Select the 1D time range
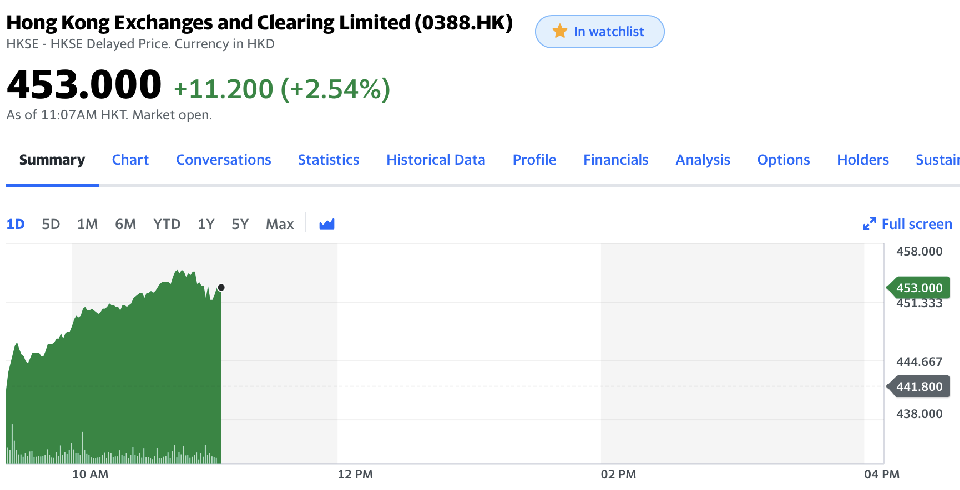Image resolution: width=960 pixels, height=490 pixels. coord(16,224)
